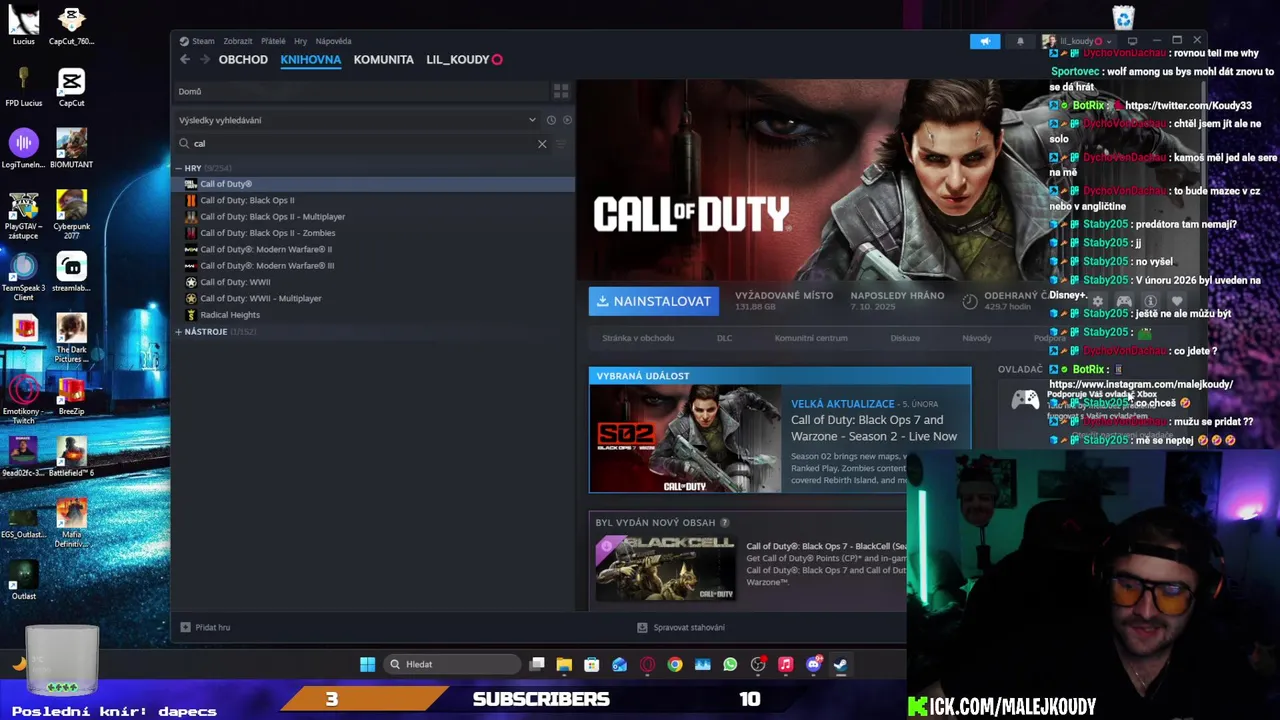Open the Nápověda menu

(x=333, y=41)
